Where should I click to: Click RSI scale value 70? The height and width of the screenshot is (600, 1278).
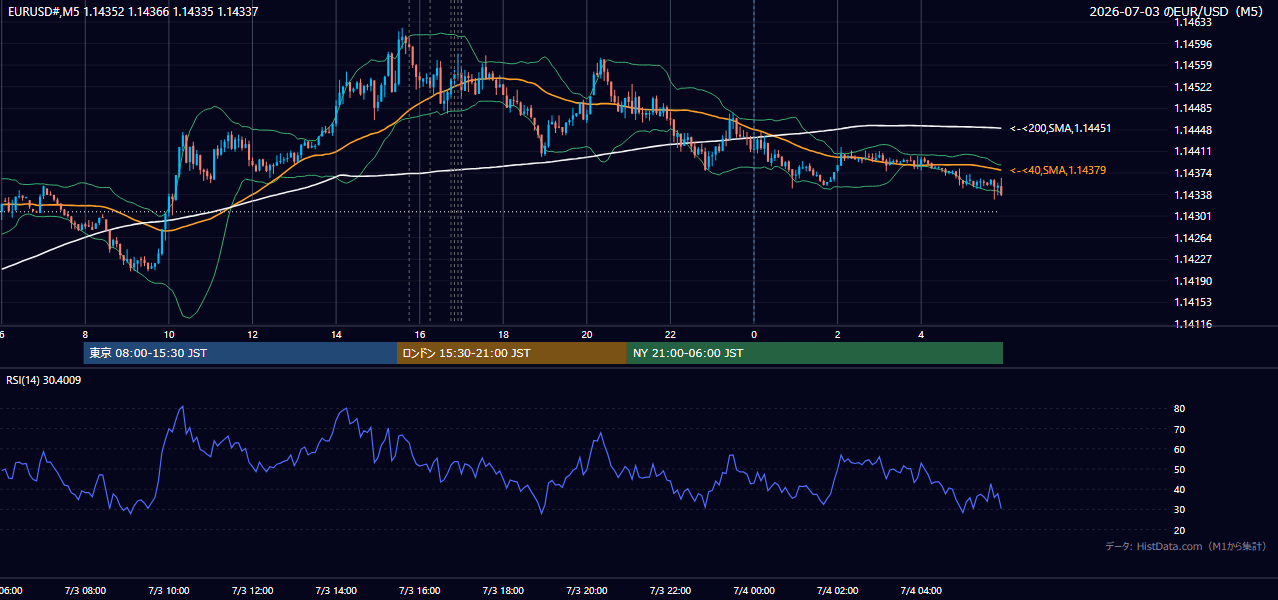click(x=1180, y=429)
